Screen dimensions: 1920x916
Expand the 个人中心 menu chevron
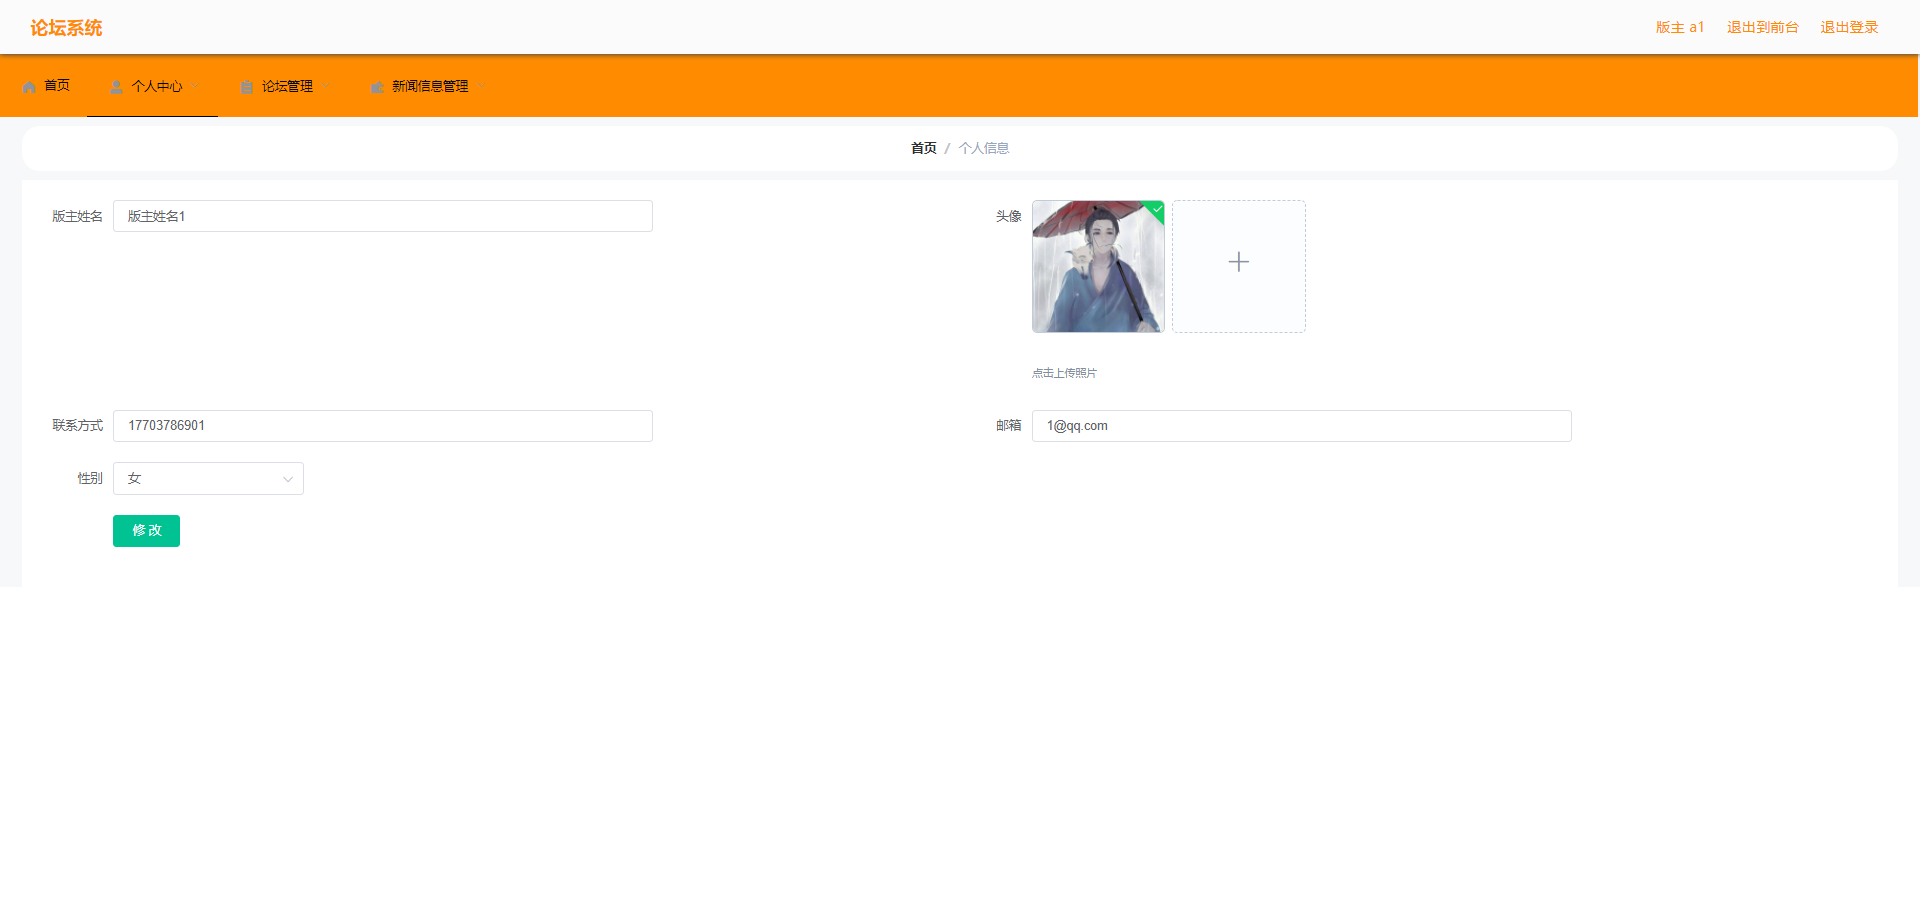[x=195, y=87]
